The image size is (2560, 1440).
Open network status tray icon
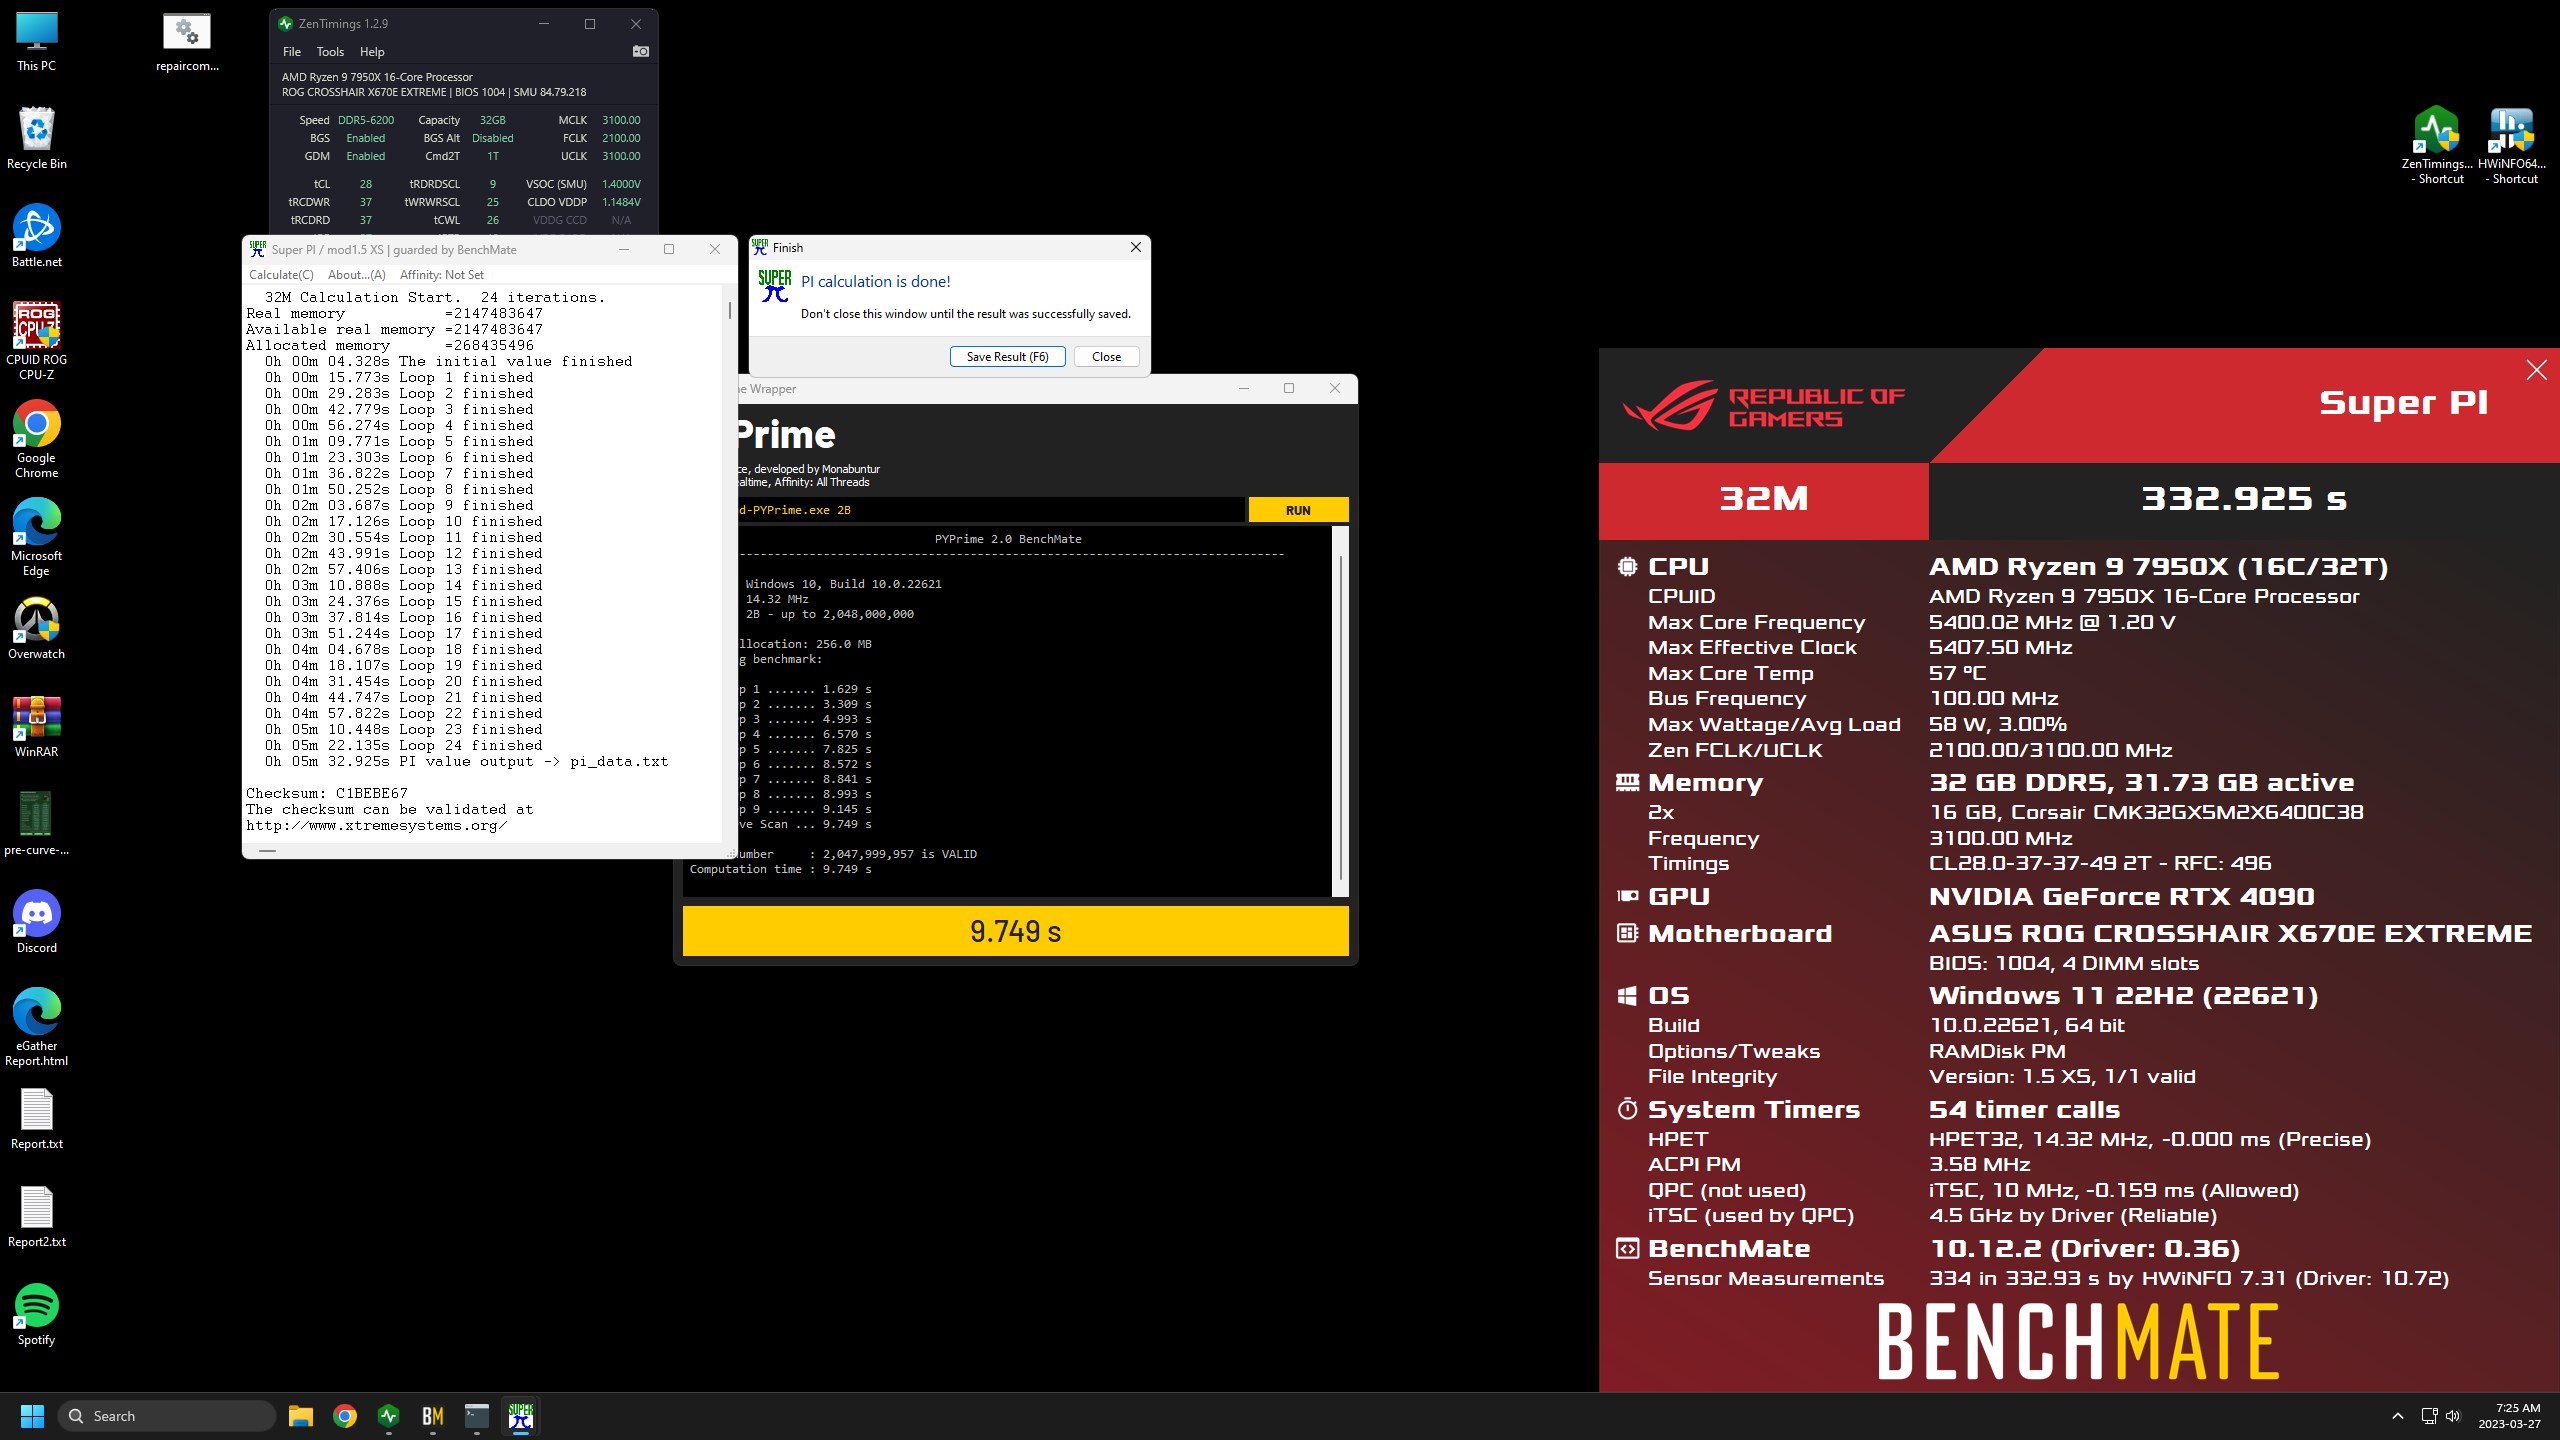tap(2429, 1416)
